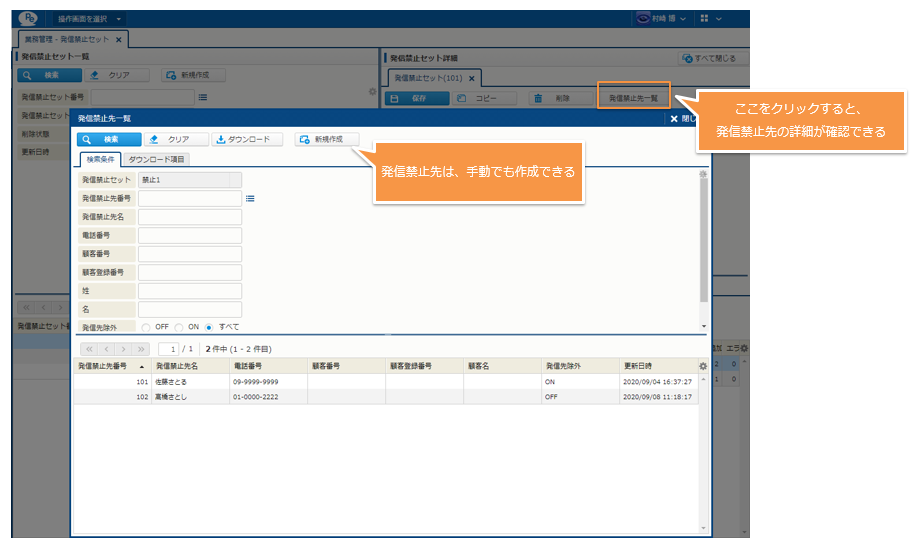Open the gear settings icon in results table header

[x=702, y=367]
